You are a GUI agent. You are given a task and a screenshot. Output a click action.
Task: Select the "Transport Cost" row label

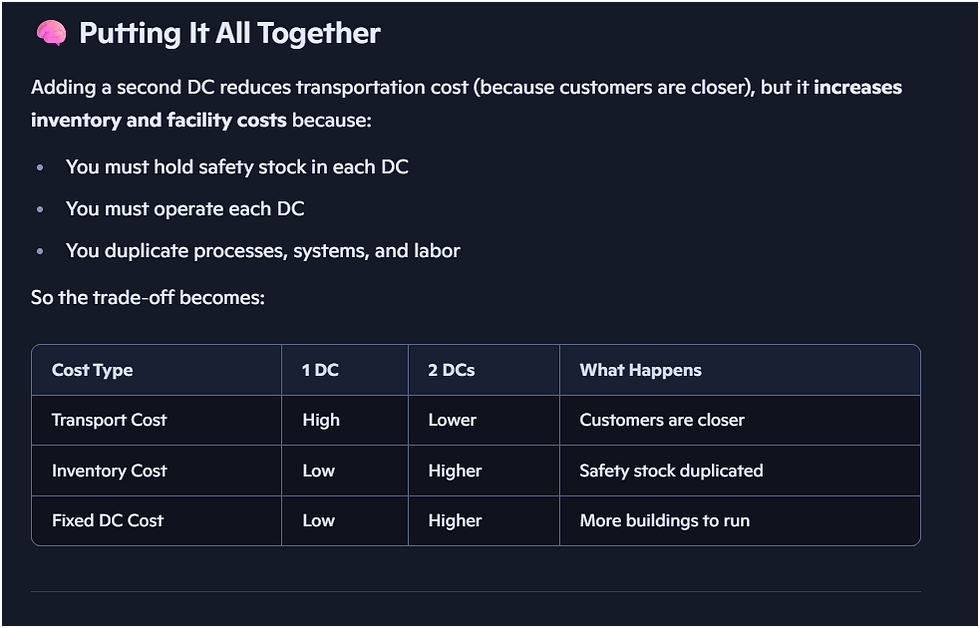coord(109,420)
